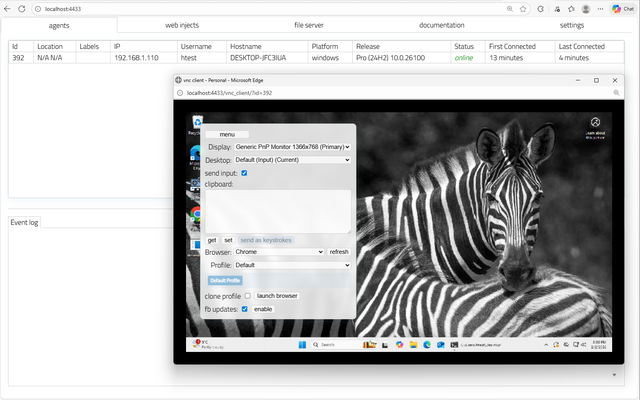Open the Display monitor dropdown

click(x=292, y=146)
